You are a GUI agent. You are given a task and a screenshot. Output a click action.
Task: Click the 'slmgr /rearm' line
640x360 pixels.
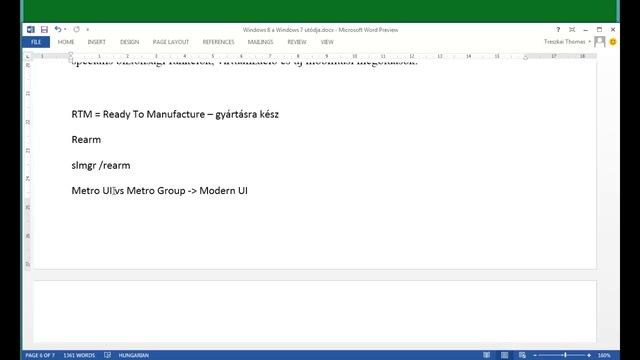(101, 165)
